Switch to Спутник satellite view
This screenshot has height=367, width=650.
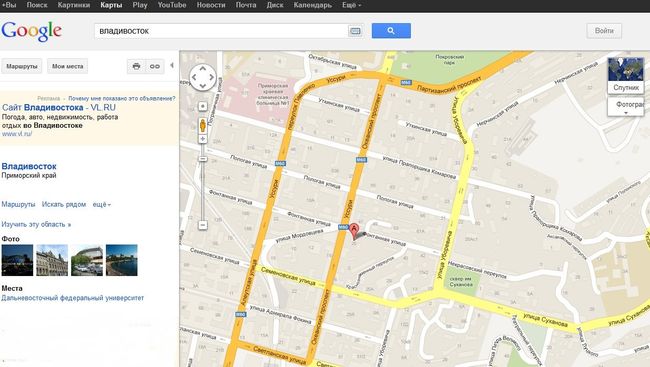point(626,75)
